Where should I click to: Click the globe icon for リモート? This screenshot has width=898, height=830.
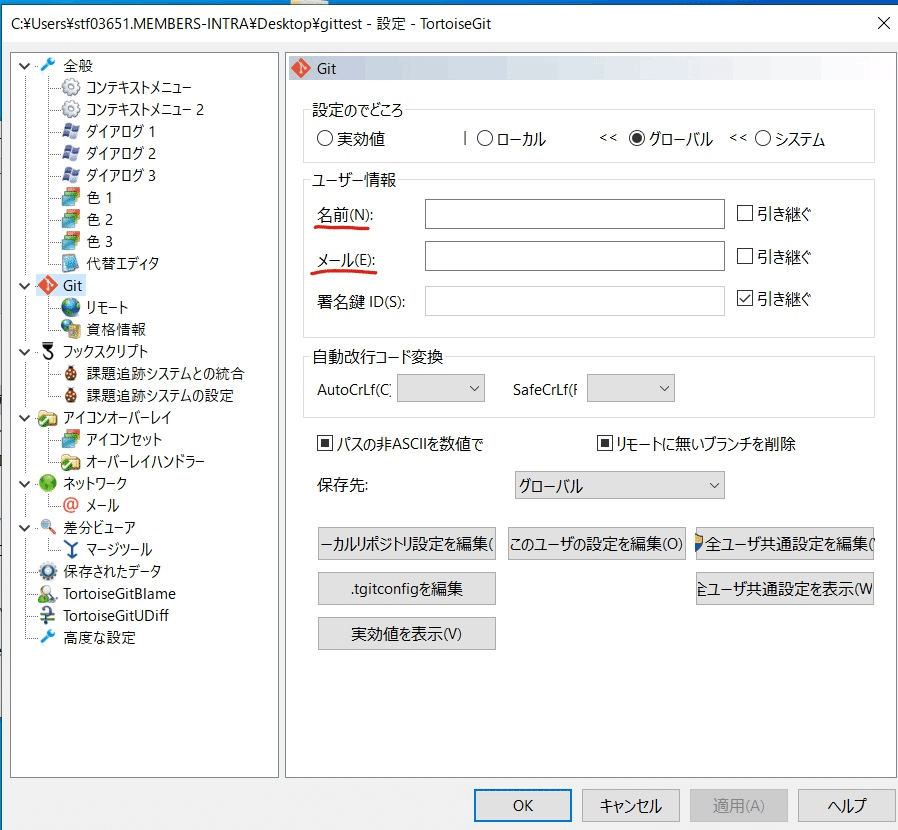tap(70, 307)
